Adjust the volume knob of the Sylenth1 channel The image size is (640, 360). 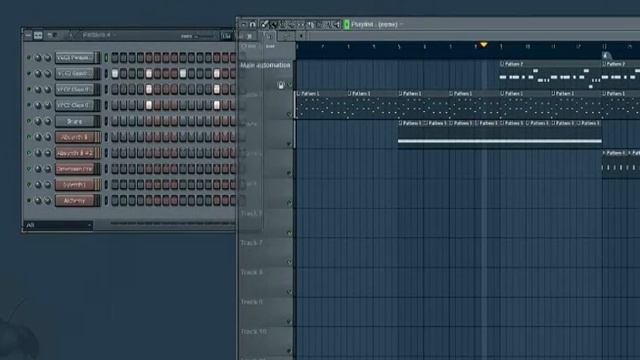(48, 184)
